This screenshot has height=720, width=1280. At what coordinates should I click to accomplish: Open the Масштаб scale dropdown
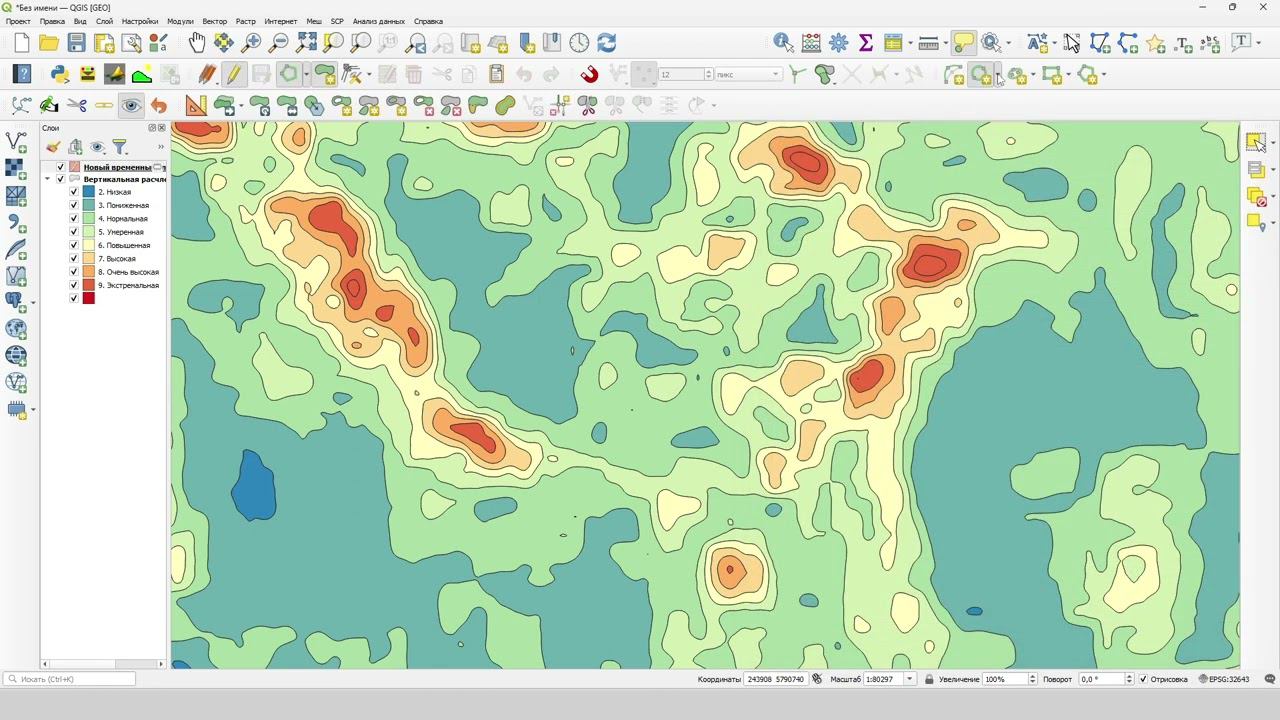909,679
